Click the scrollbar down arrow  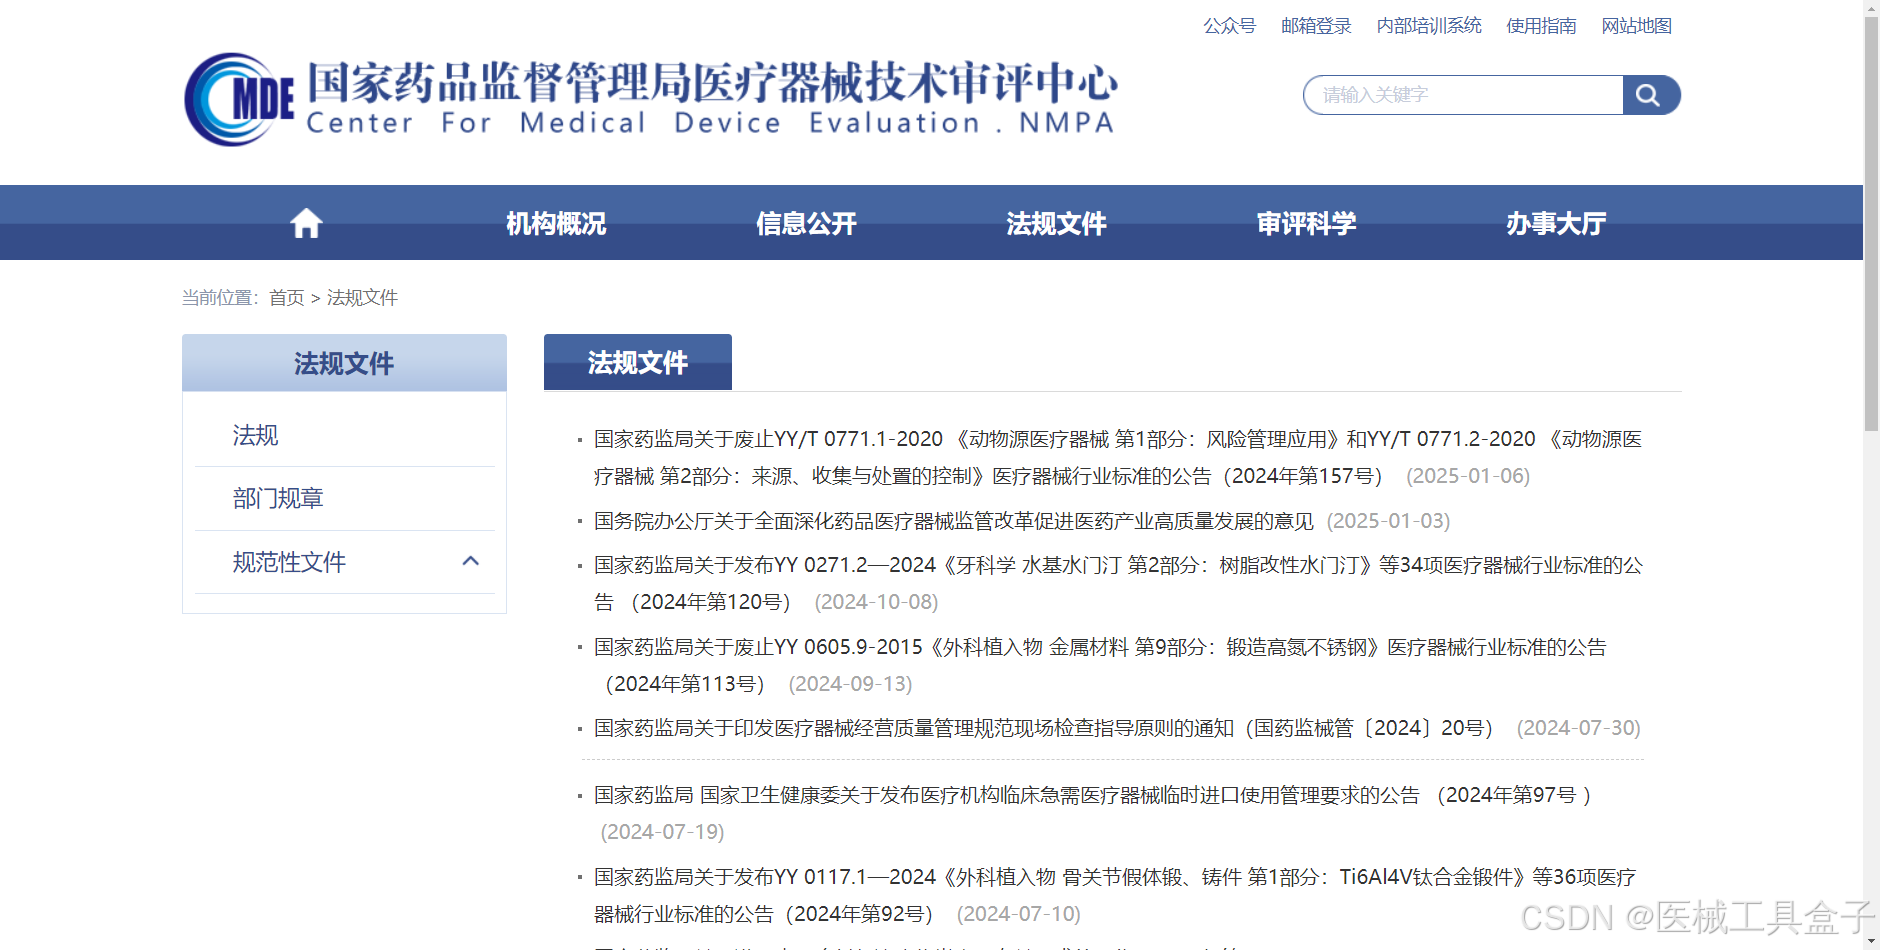pyautogui.click(x=1871, y=942)
